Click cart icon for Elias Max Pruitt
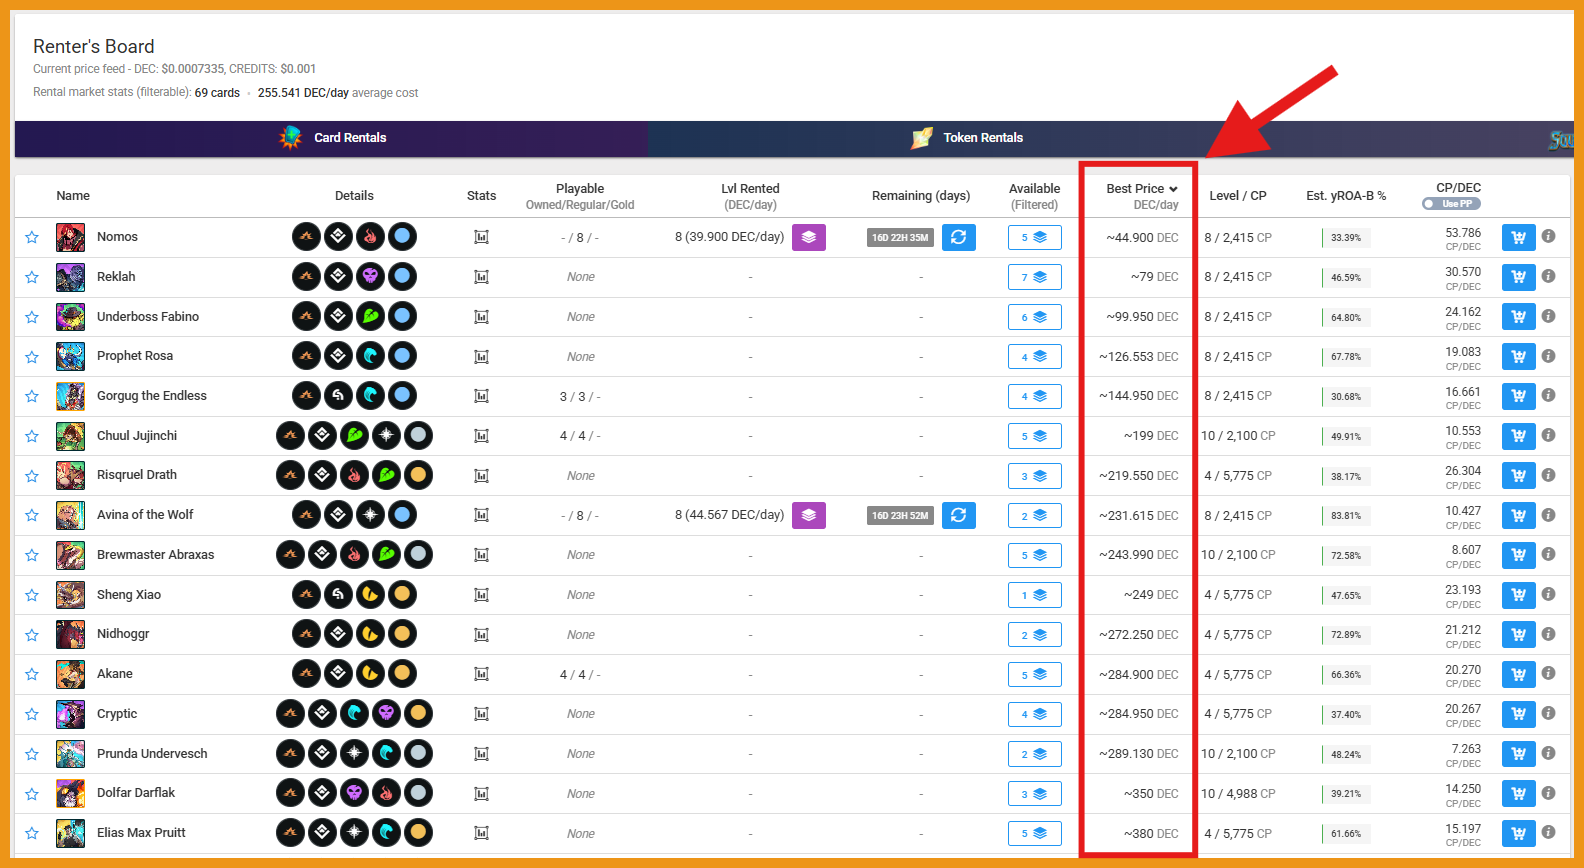This screenshot has width=1584, height=868. (x=1518, y=833)
